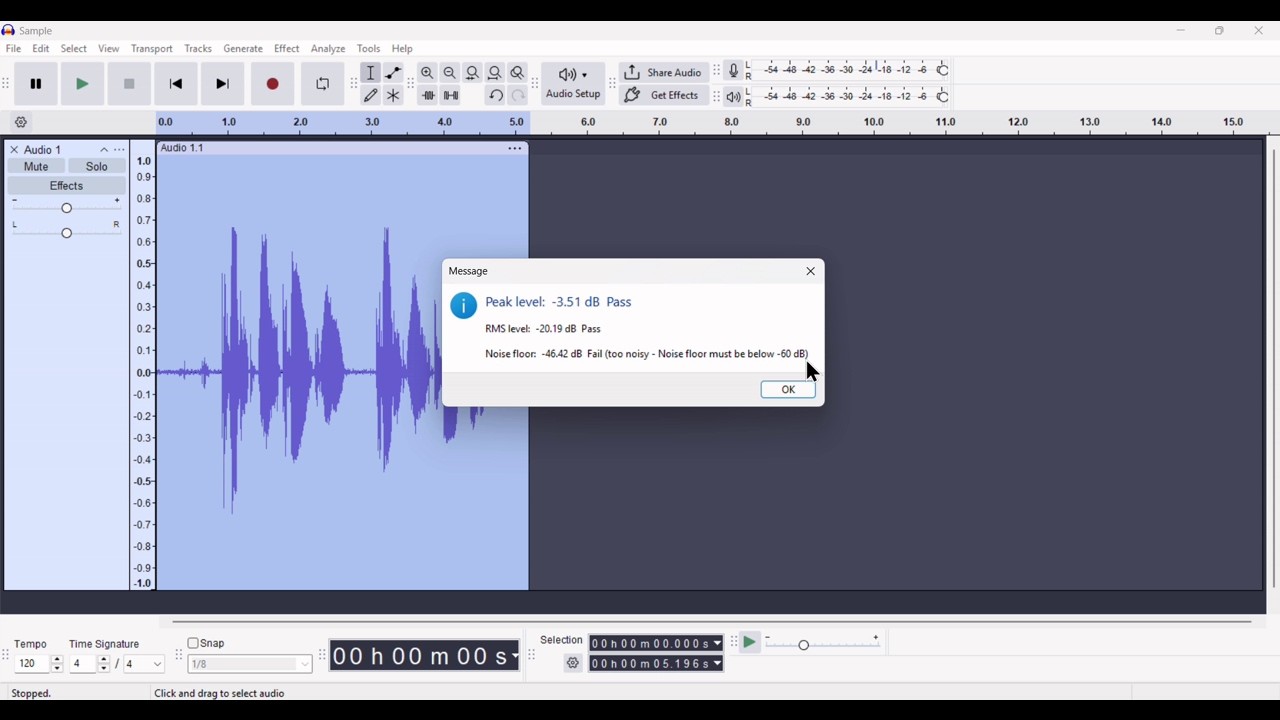Select the Draw (pencil) tool
Viewport: 1280px width, 720px height.
click(x=371, y=96)
